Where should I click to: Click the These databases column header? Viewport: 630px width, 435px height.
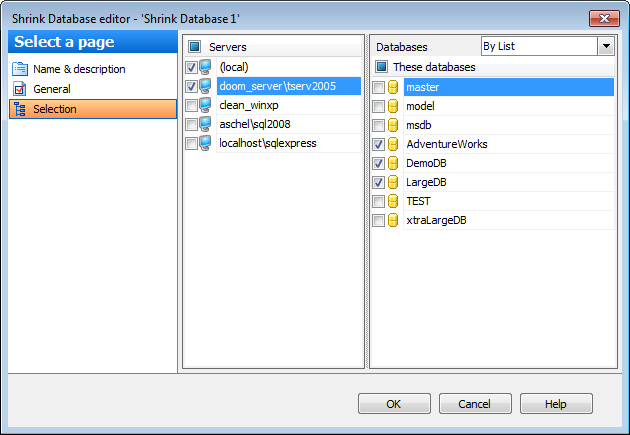pyautogui.click(x=493, y=67)
